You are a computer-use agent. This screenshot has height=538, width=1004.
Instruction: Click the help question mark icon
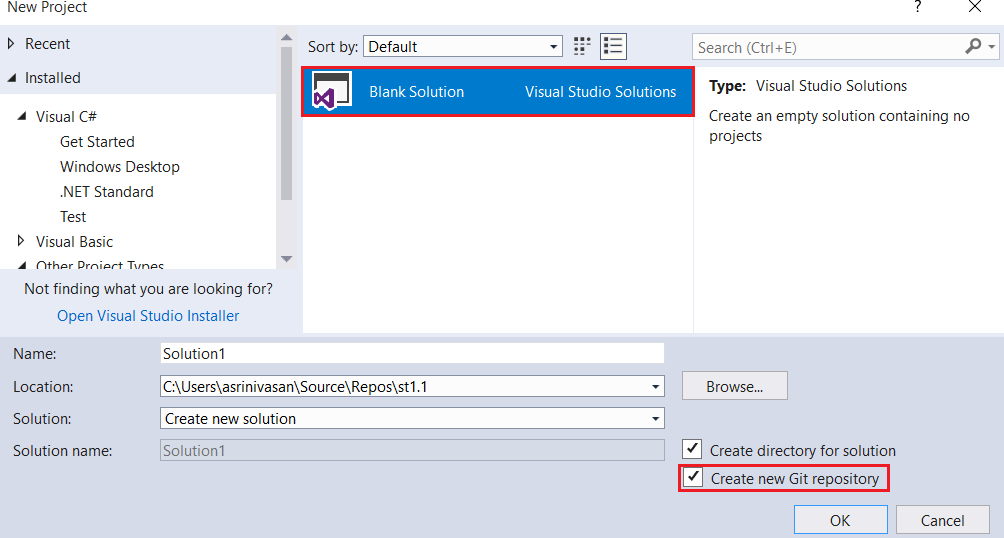click(x=917, y=8)
